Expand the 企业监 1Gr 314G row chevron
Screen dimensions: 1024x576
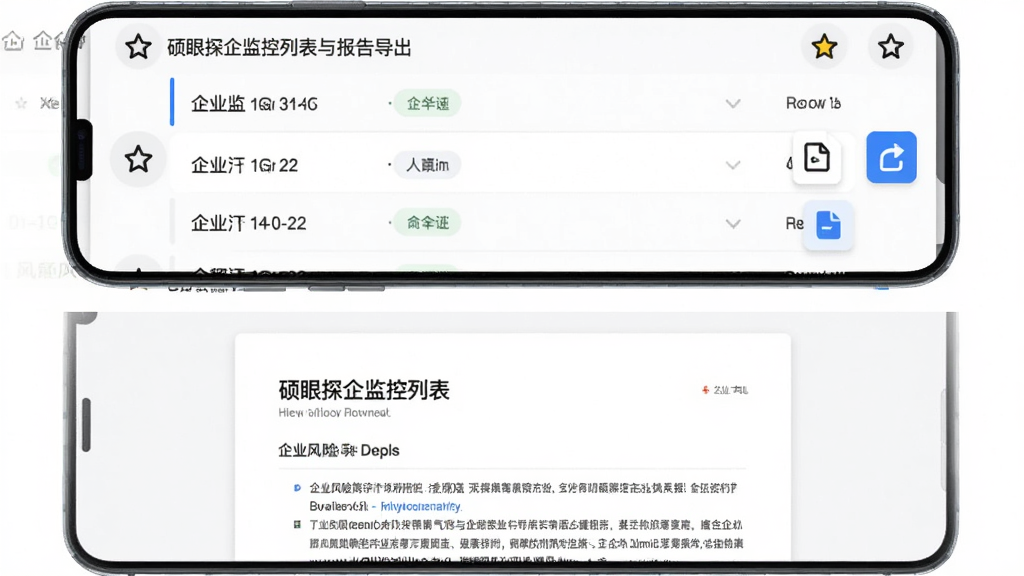click(x=733, y=103)
